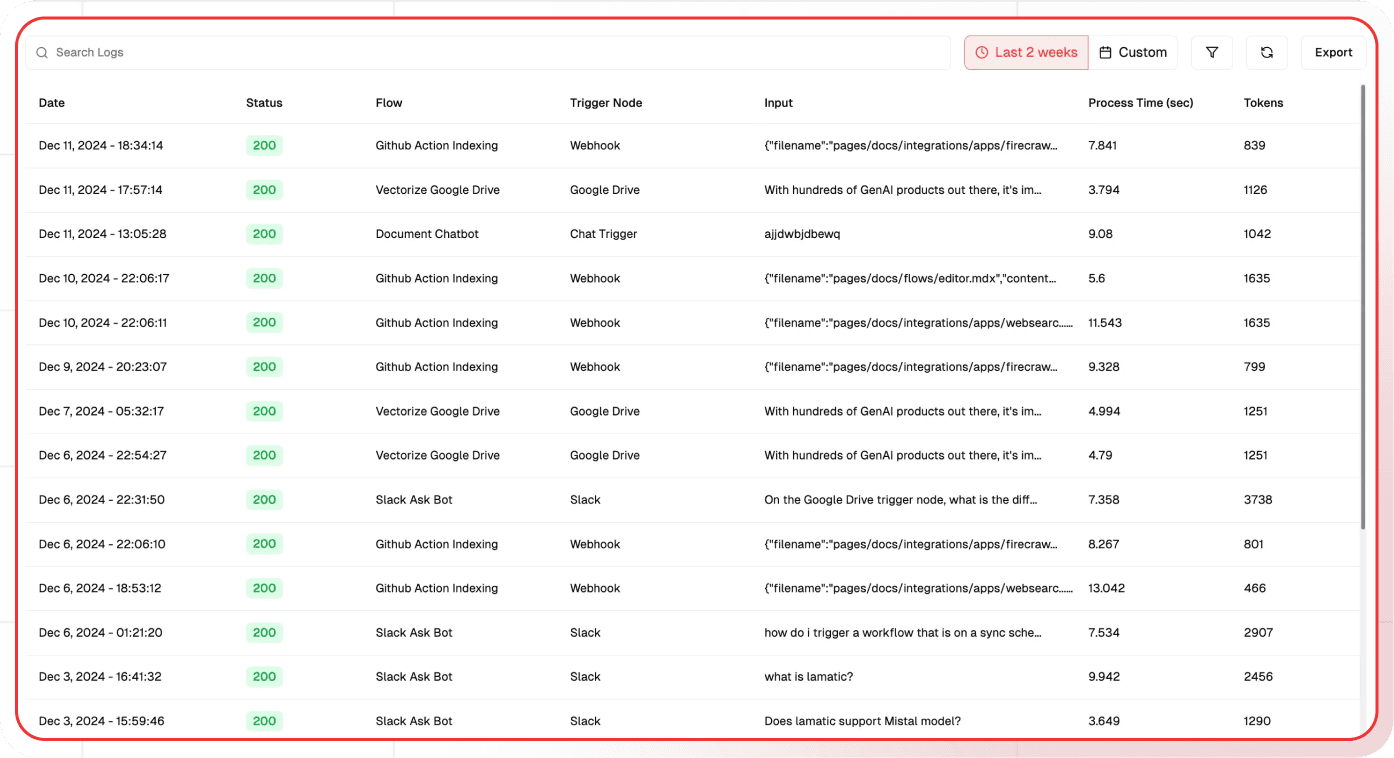The image size is (1394, 758).
Task: Open log dated Dec 10, 2024 - 22:06:17
Action: click(x=692, y=278)
